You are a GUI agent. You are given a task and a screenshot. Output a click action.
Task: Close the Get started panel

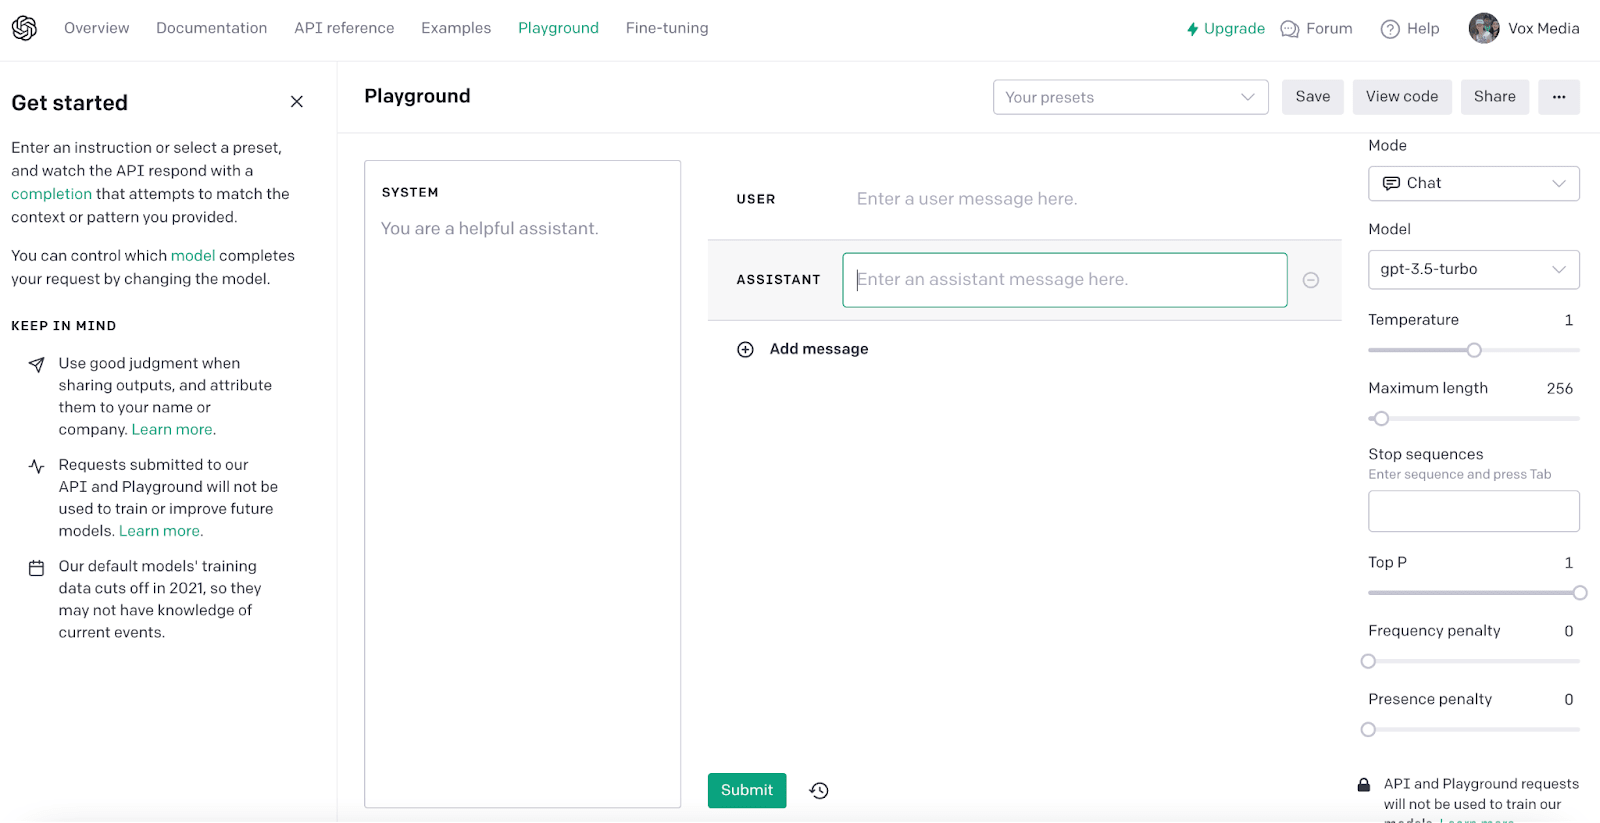(297, 102)
